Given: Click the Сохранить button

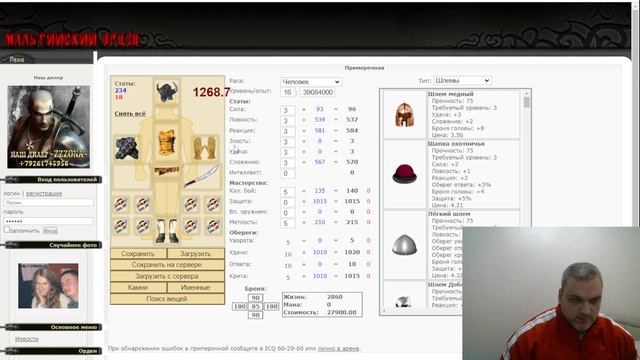Looking at the screenshot, I should tap(138, 253).
